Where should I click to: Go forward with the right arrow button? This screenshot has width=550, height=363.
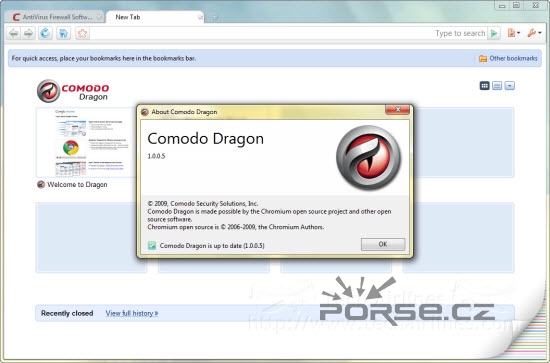[x=28, y=33]
